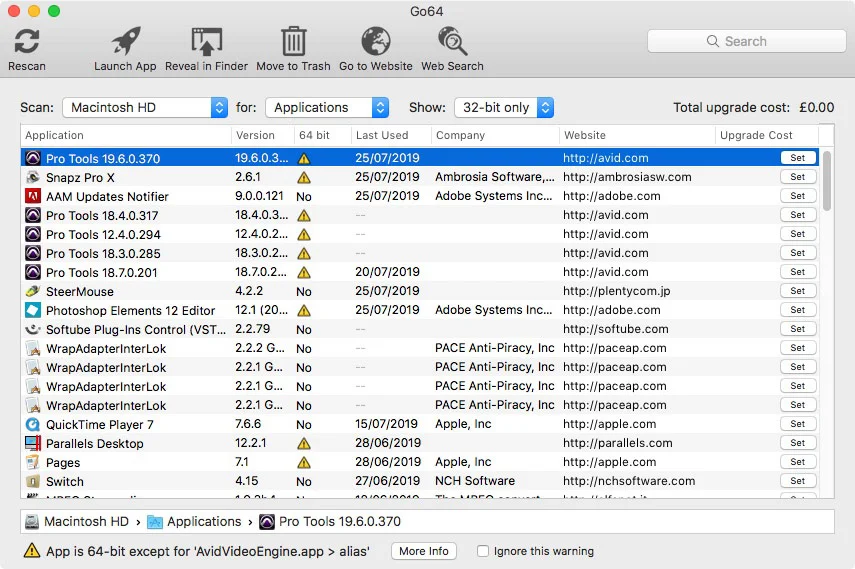
Task: Click http://parallels.com website cell
Action: pyautogui.click(x=618, y=443)
